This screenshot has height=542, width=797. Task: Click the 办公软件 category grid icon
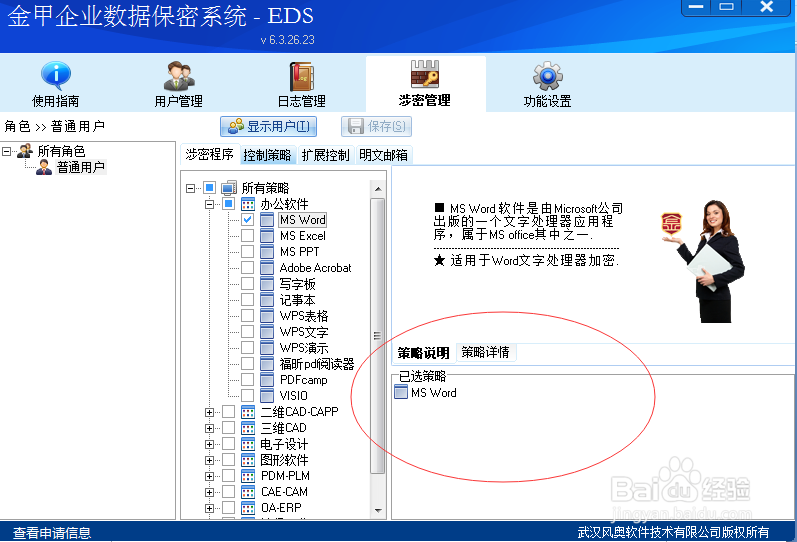click(x=248, y=204)
